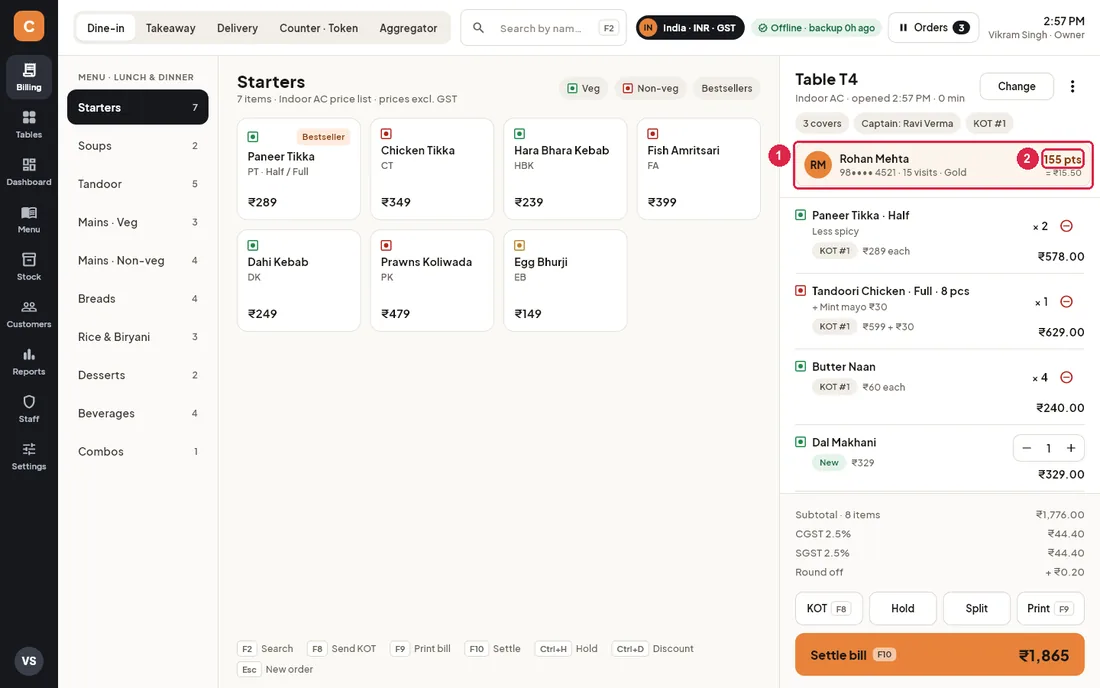The width and height of the screenshot is (1100, 688).
Task: Toggle the Bestsellers filter chip
Action: (727, 88)
